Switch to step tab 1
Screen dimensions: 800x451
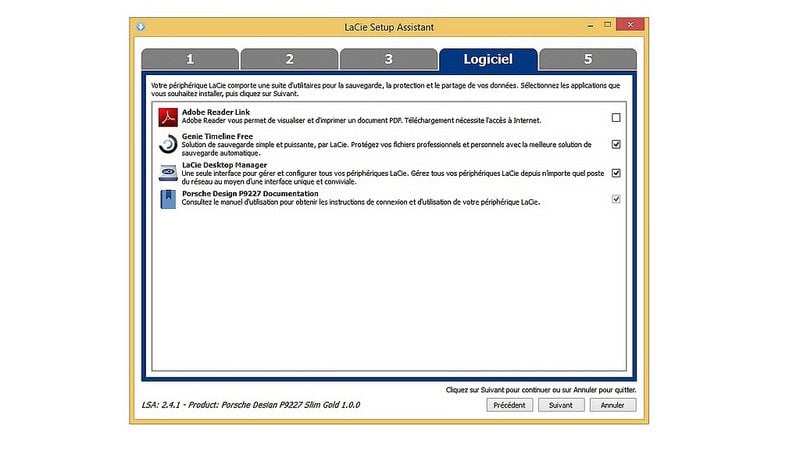click(x=189, y=59)
